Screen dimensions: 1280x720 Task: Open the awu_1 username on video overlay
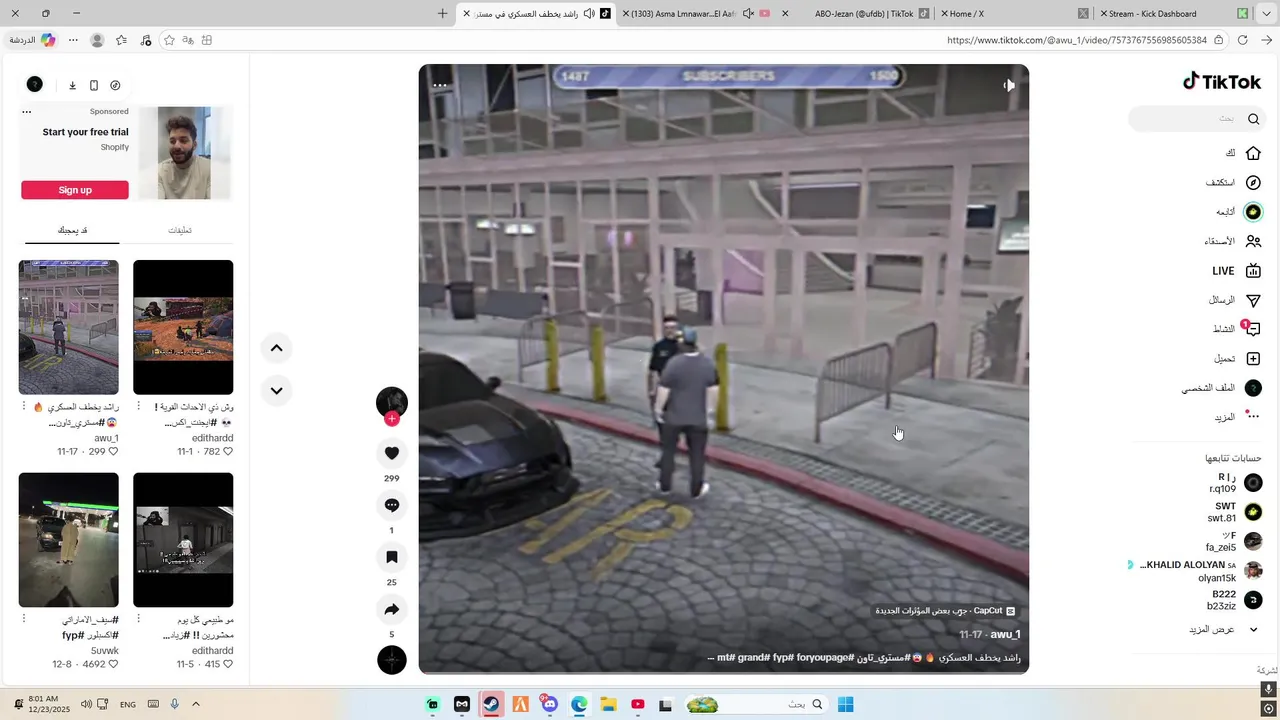[1004, 634]
